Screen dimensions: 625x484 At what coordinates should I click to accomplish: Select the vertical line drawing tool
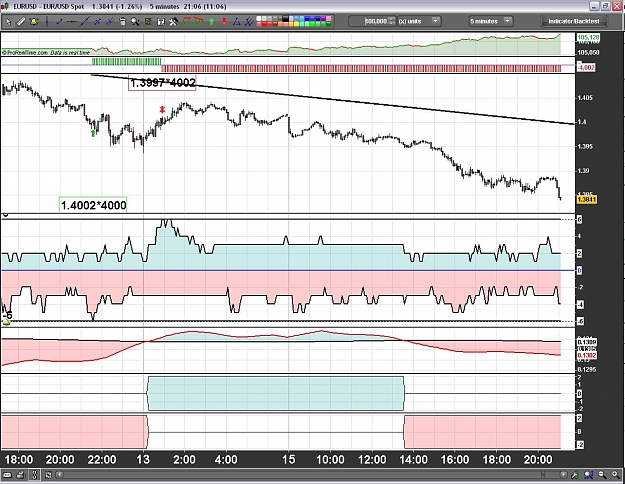pos(47,22)
